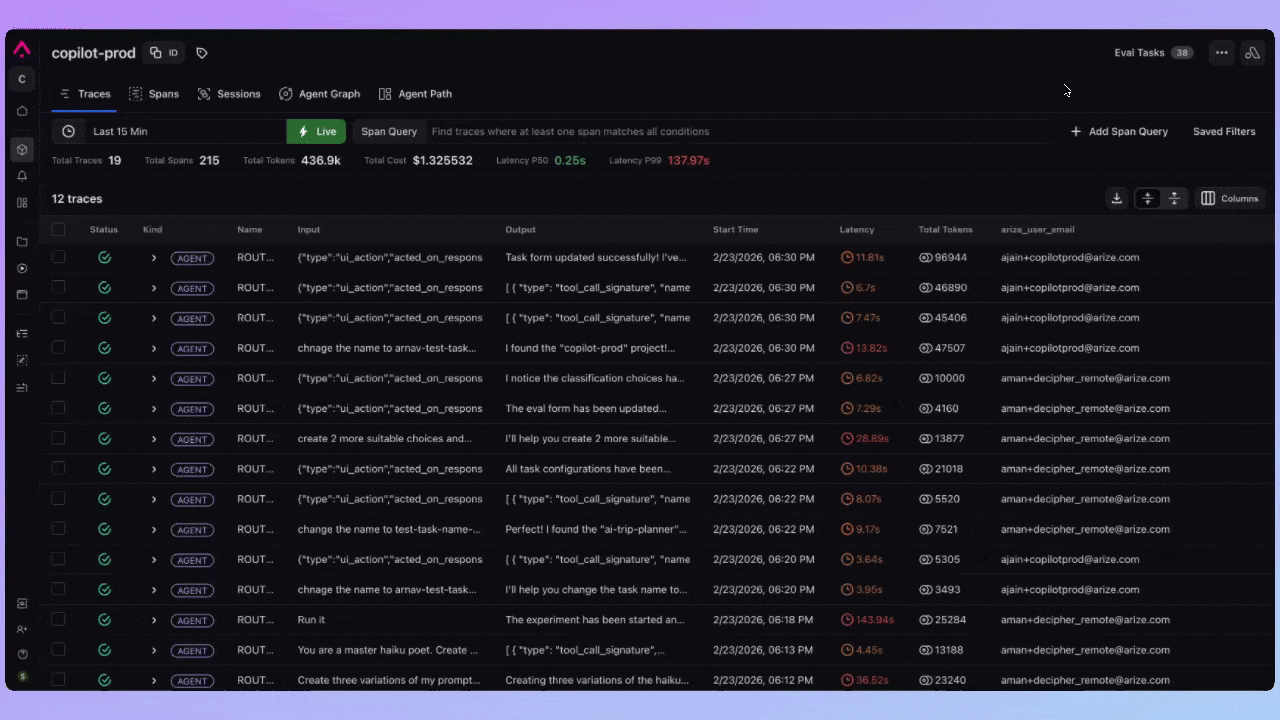
Task: Click the Arize copilot icon at top right
Action: pyautogui.click(x=1252, y=53)
